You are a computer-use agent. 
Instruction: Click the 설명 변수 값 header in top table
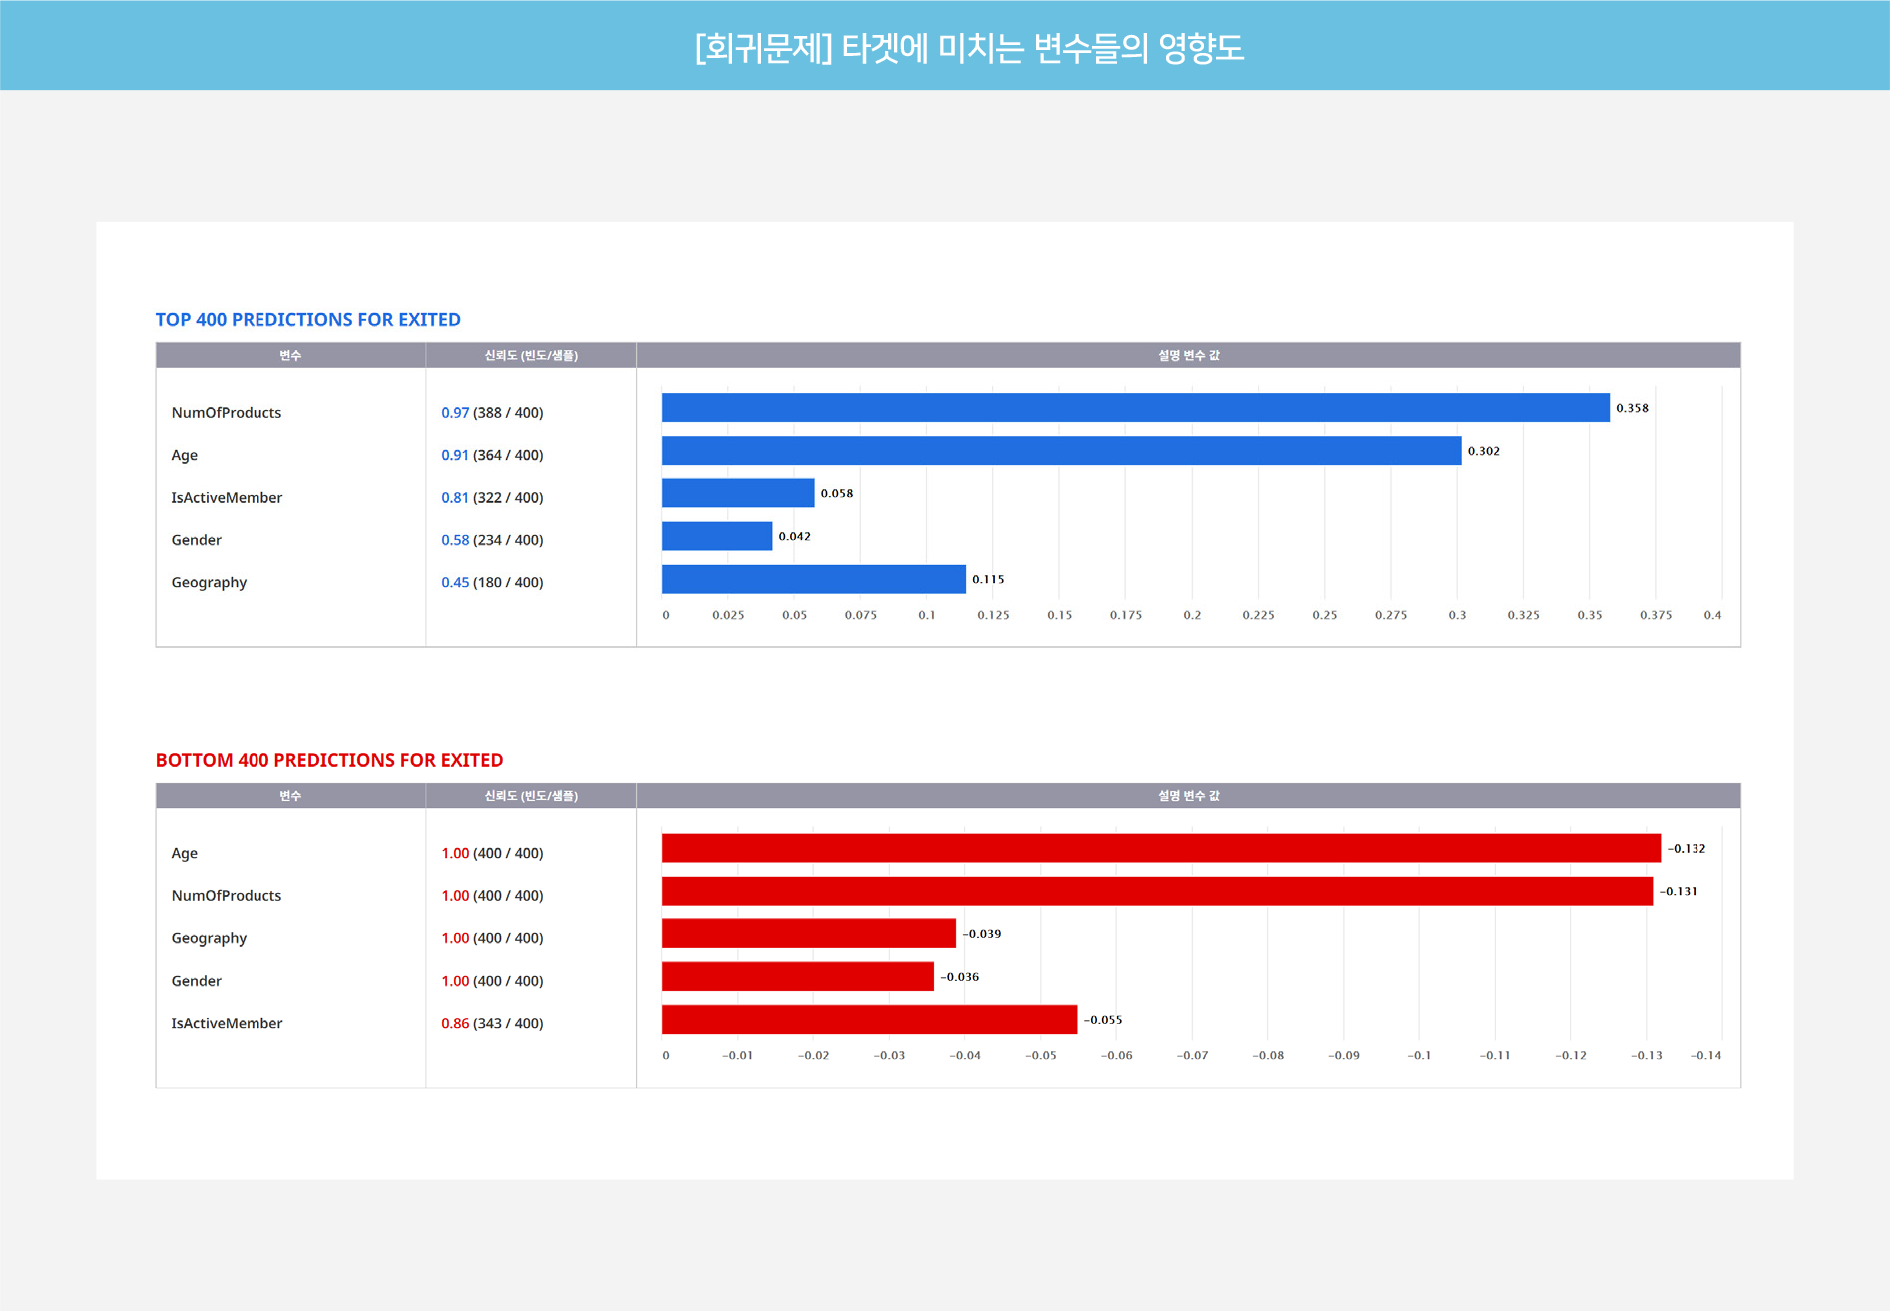point(1188,355)
